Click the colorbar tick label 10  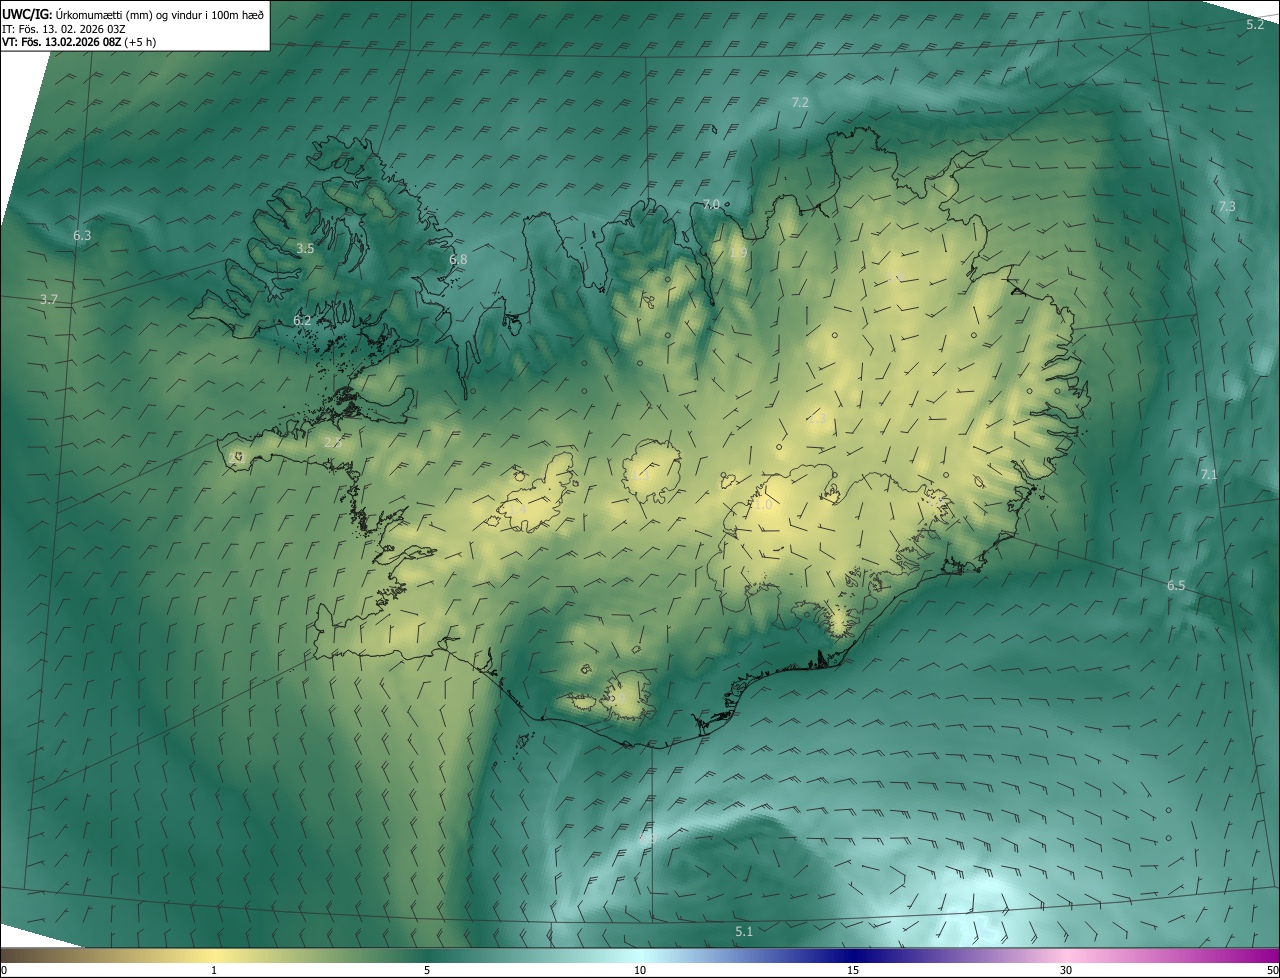point(640,970)
